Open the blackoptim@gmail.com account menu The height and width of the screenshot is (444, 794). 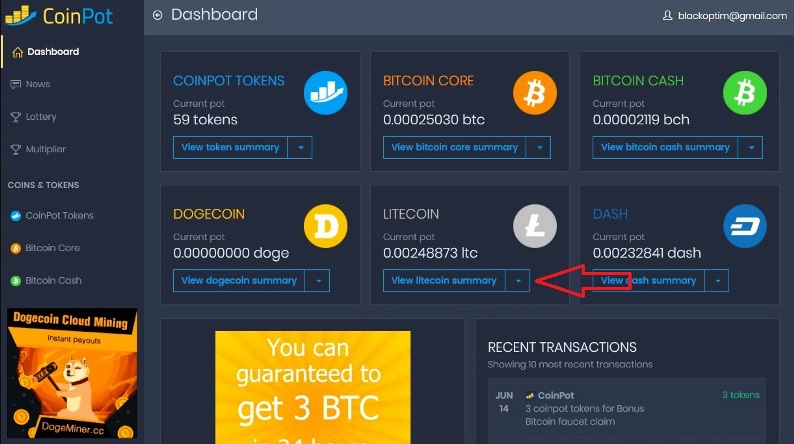coord(725,16)
